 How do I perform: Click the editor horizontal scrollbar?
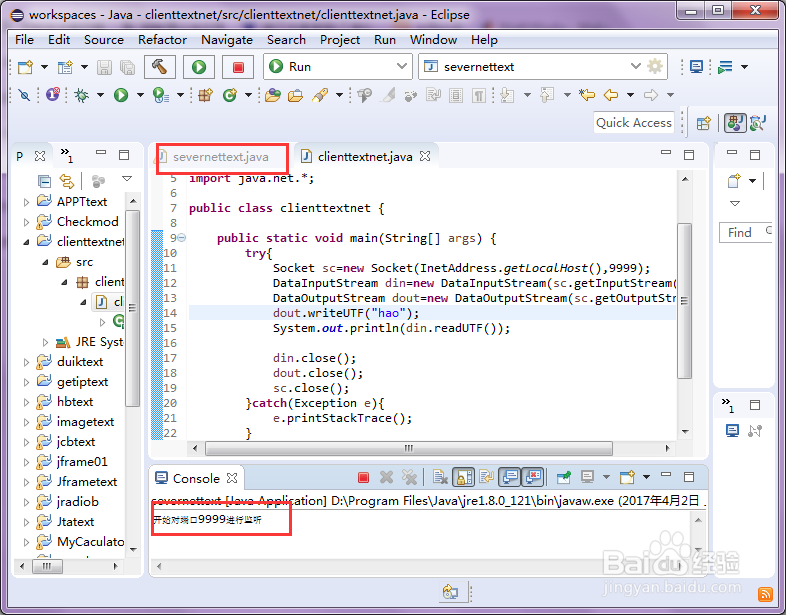409,448
